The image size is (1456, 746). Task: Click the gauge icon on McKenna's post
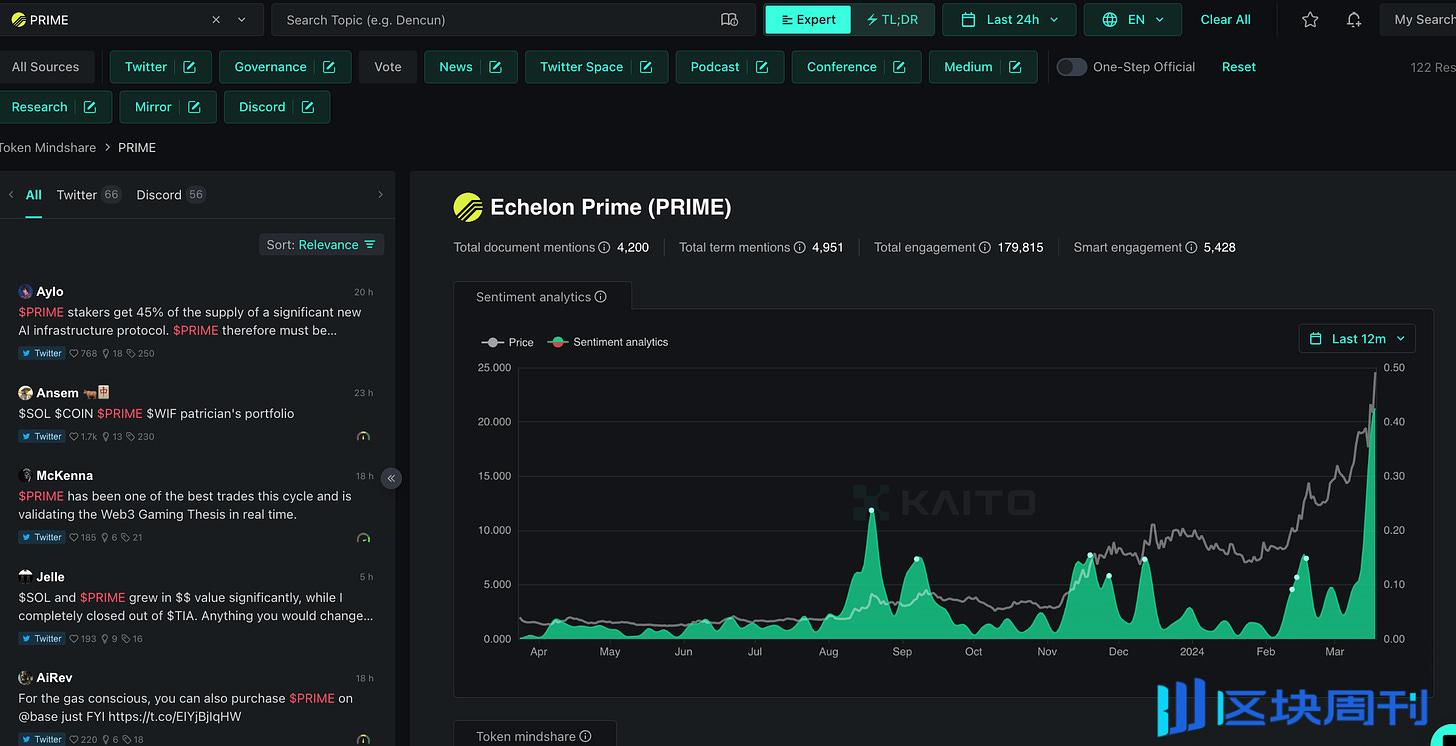coord(363,538)
